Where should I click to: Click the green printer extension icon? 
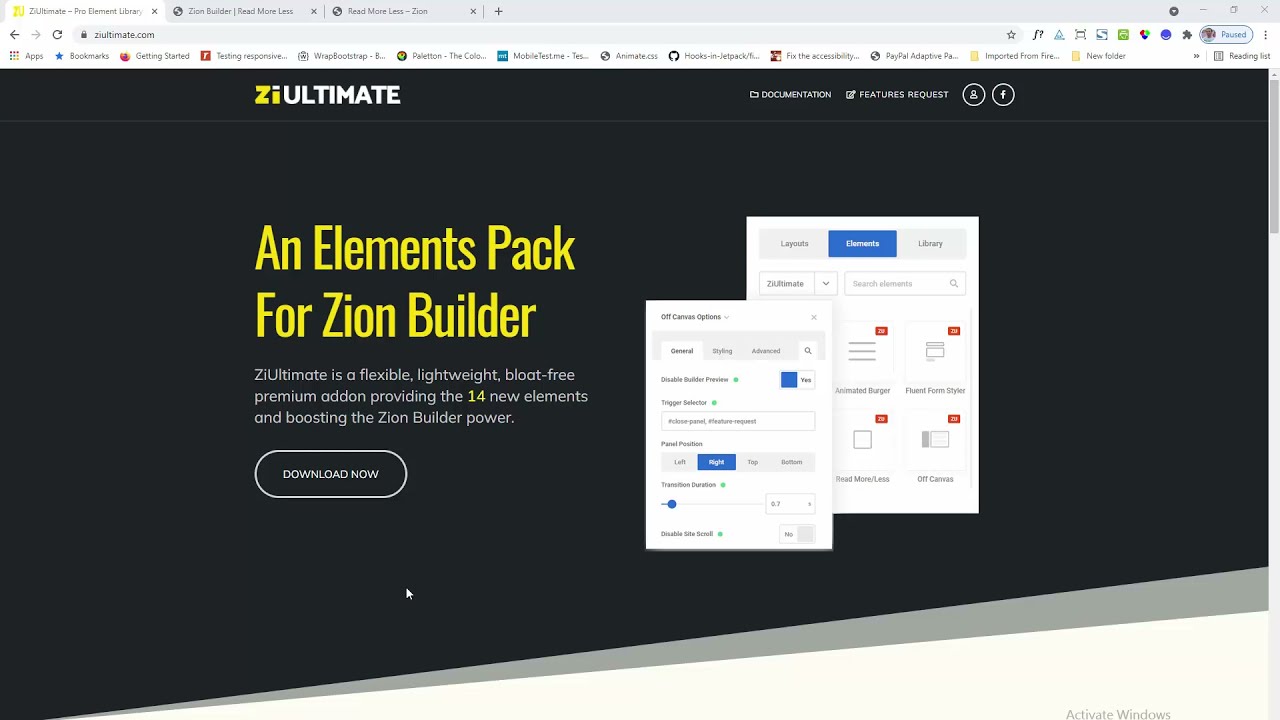pyautogui.click(x=1123, y=34)
